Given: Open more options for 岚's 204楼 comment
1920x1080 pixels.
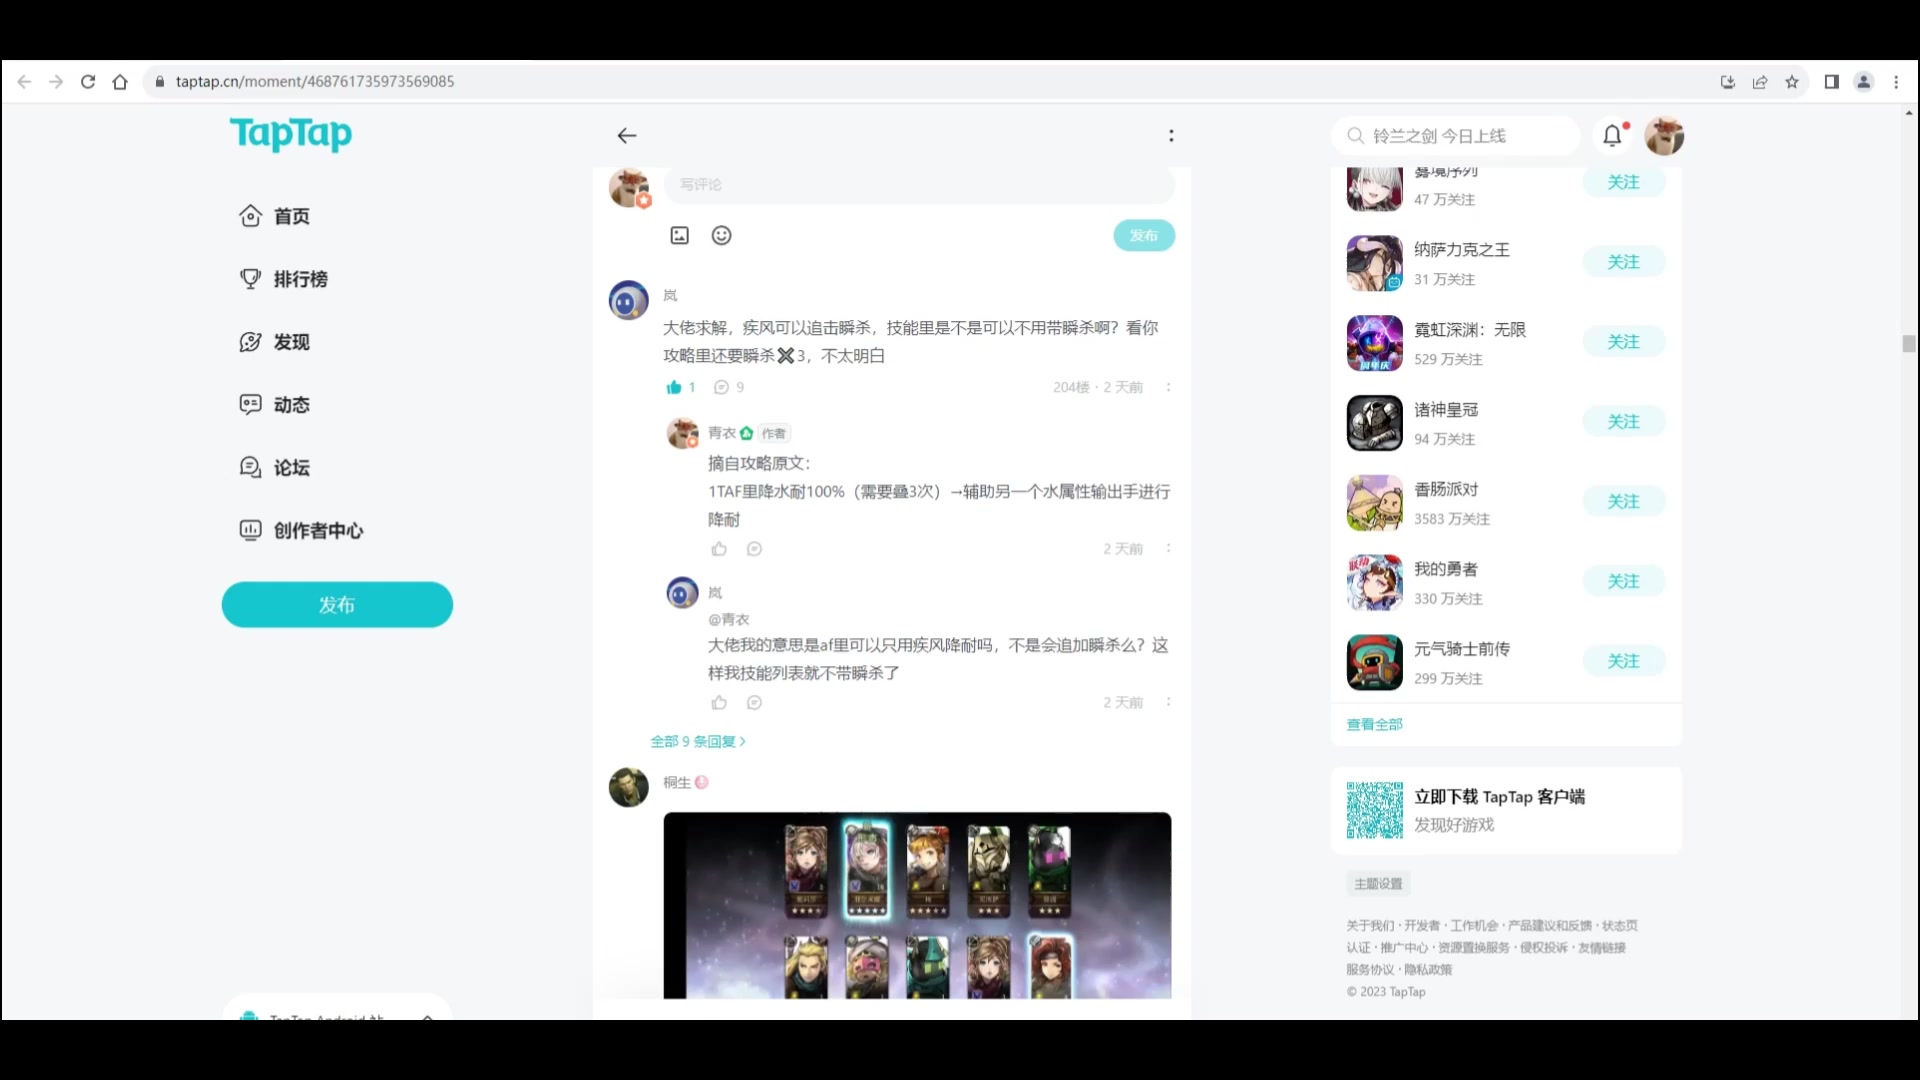Looking at the screenshot, I should (1168, 387).
